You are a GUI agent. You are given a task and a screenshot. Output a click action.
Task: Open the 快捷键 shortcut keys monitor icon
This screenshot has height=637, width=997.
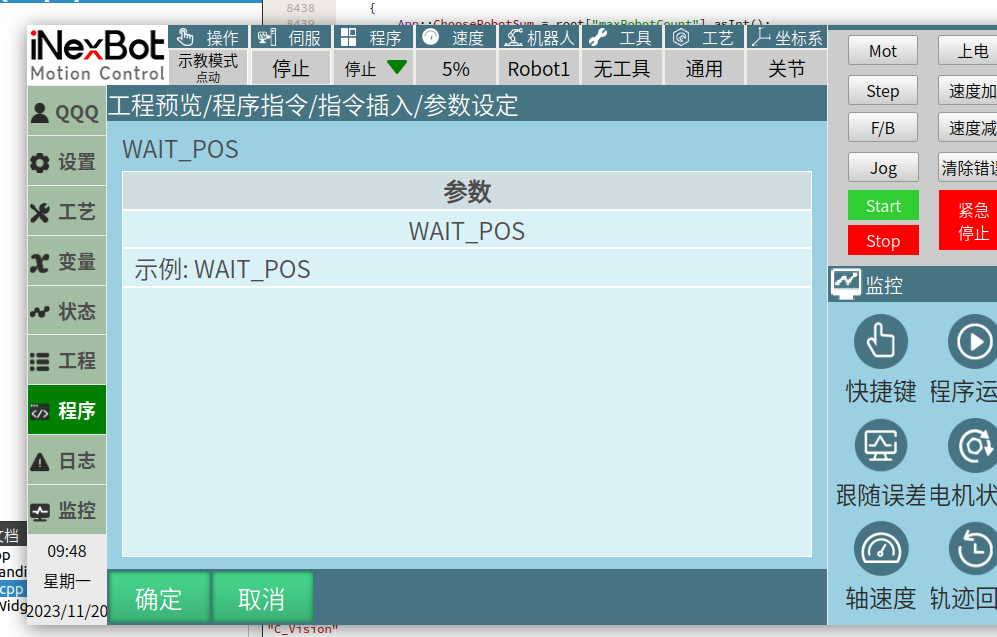880,342
